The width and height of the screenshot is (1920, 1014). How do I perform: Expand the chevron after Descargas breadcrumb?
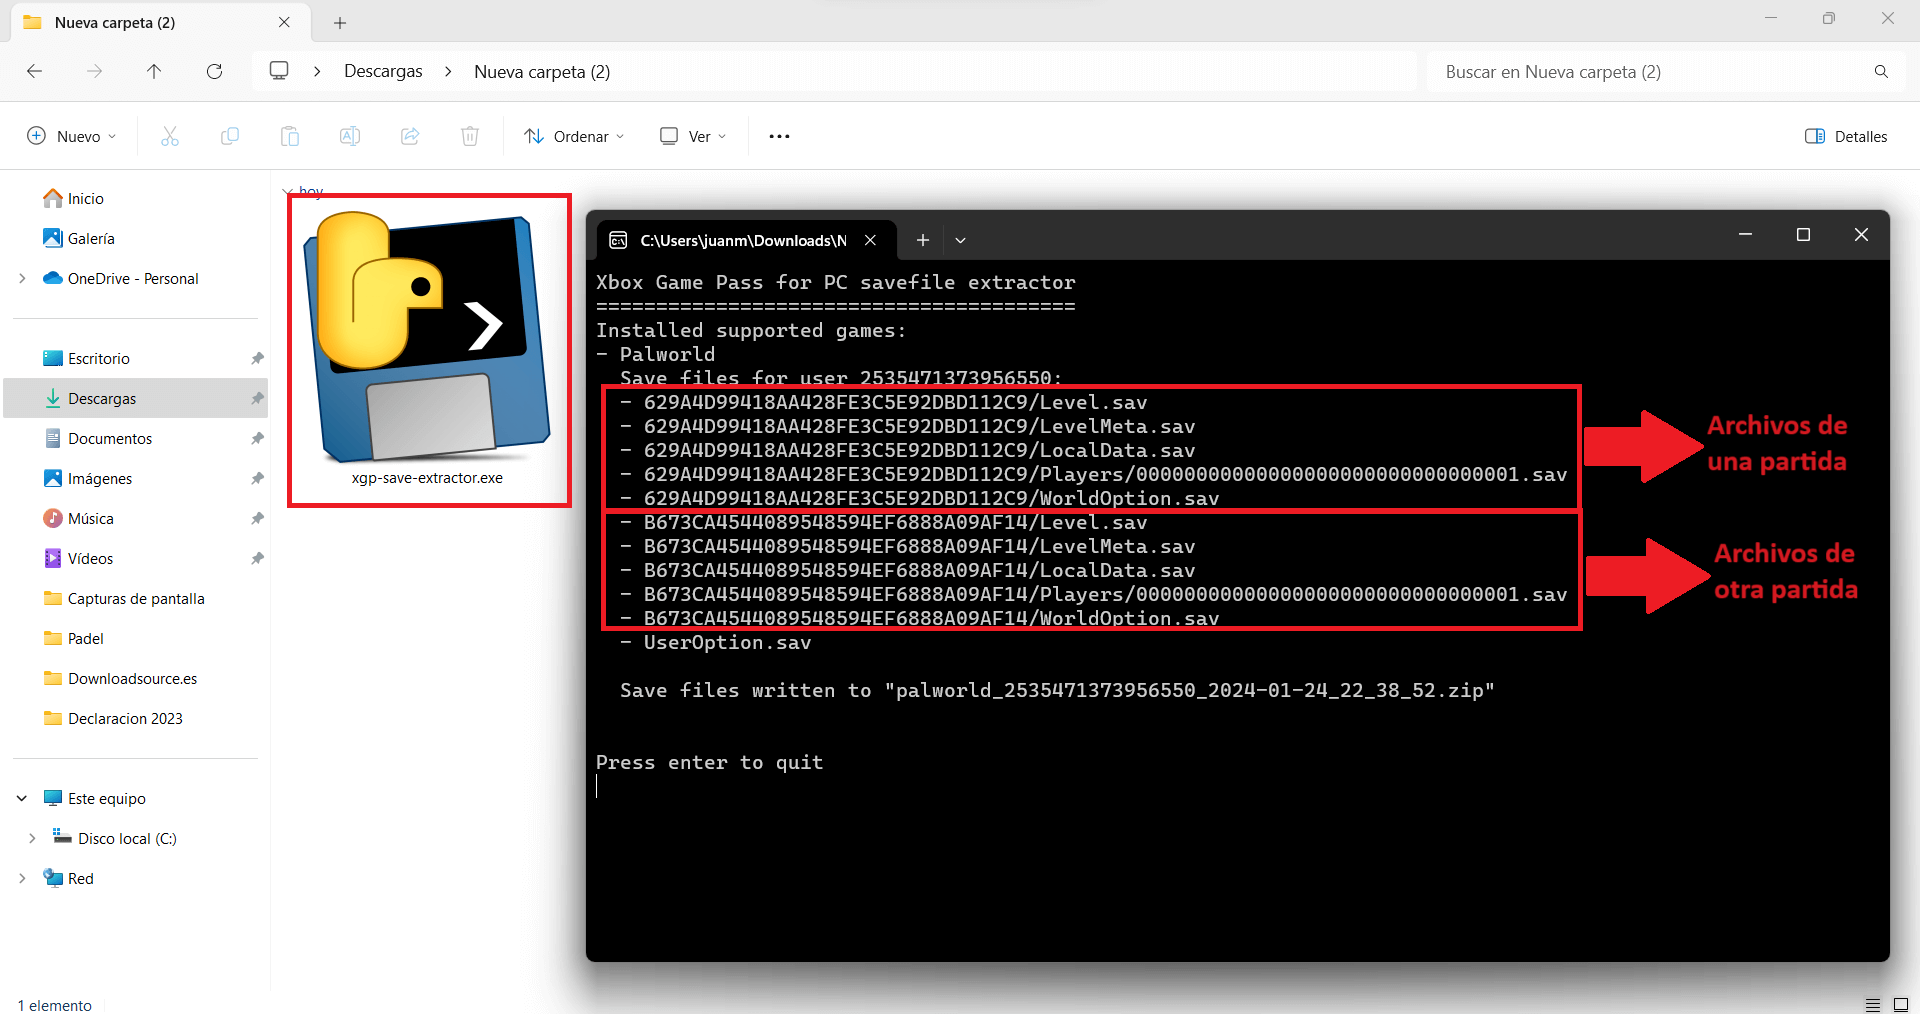[448, 71]
